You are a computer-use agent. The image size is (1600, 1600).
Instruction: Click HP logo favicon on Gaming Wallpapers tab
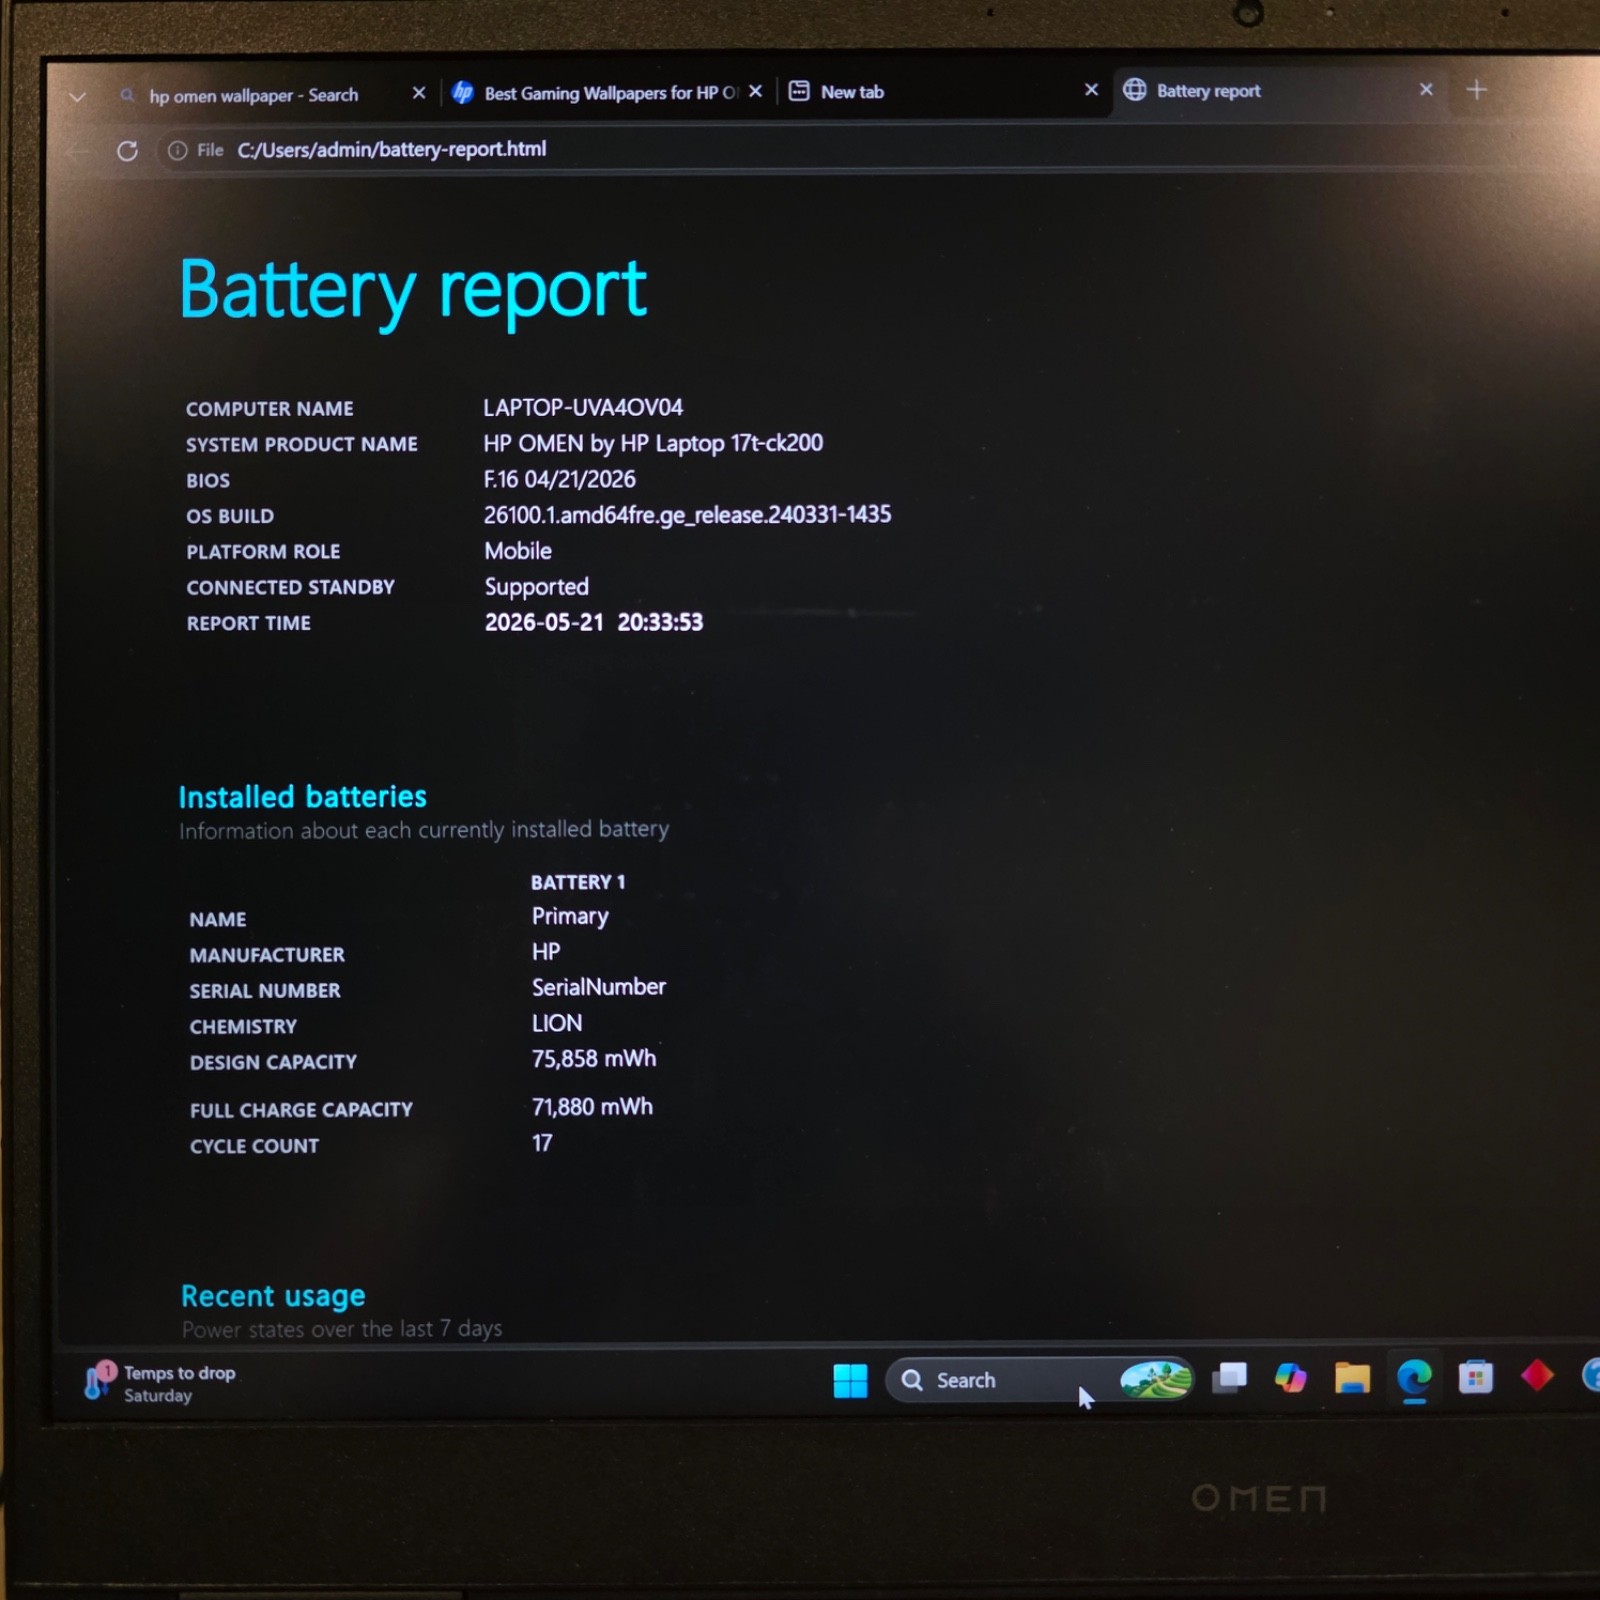(462, 93)
